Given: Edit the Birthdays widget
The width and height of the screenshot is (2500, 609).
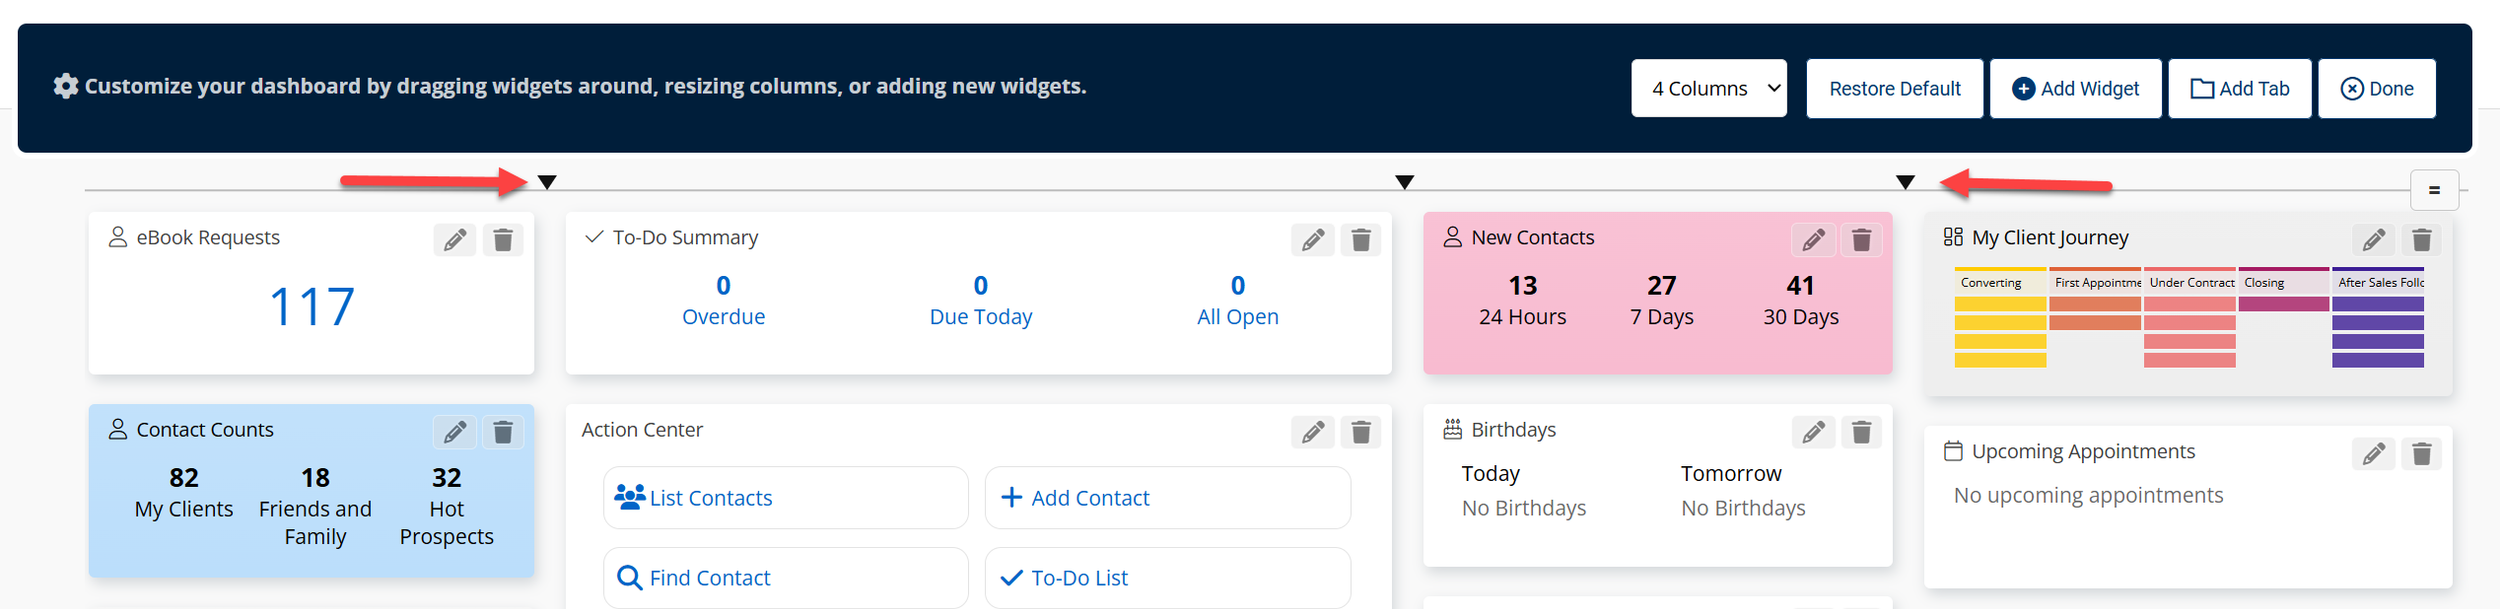Looking at the screenshot, I should (x=1814, y=432).
